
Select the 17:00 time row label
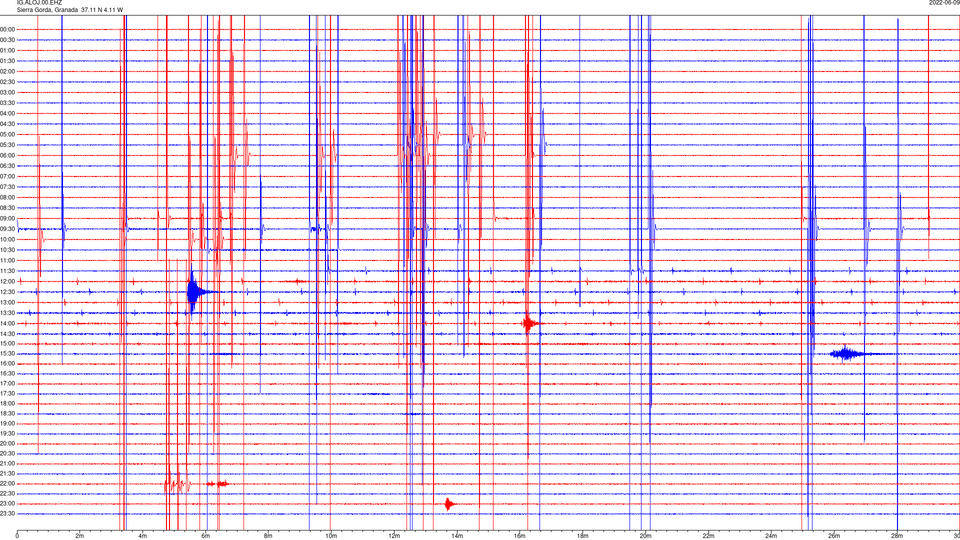tap(8, 384)
